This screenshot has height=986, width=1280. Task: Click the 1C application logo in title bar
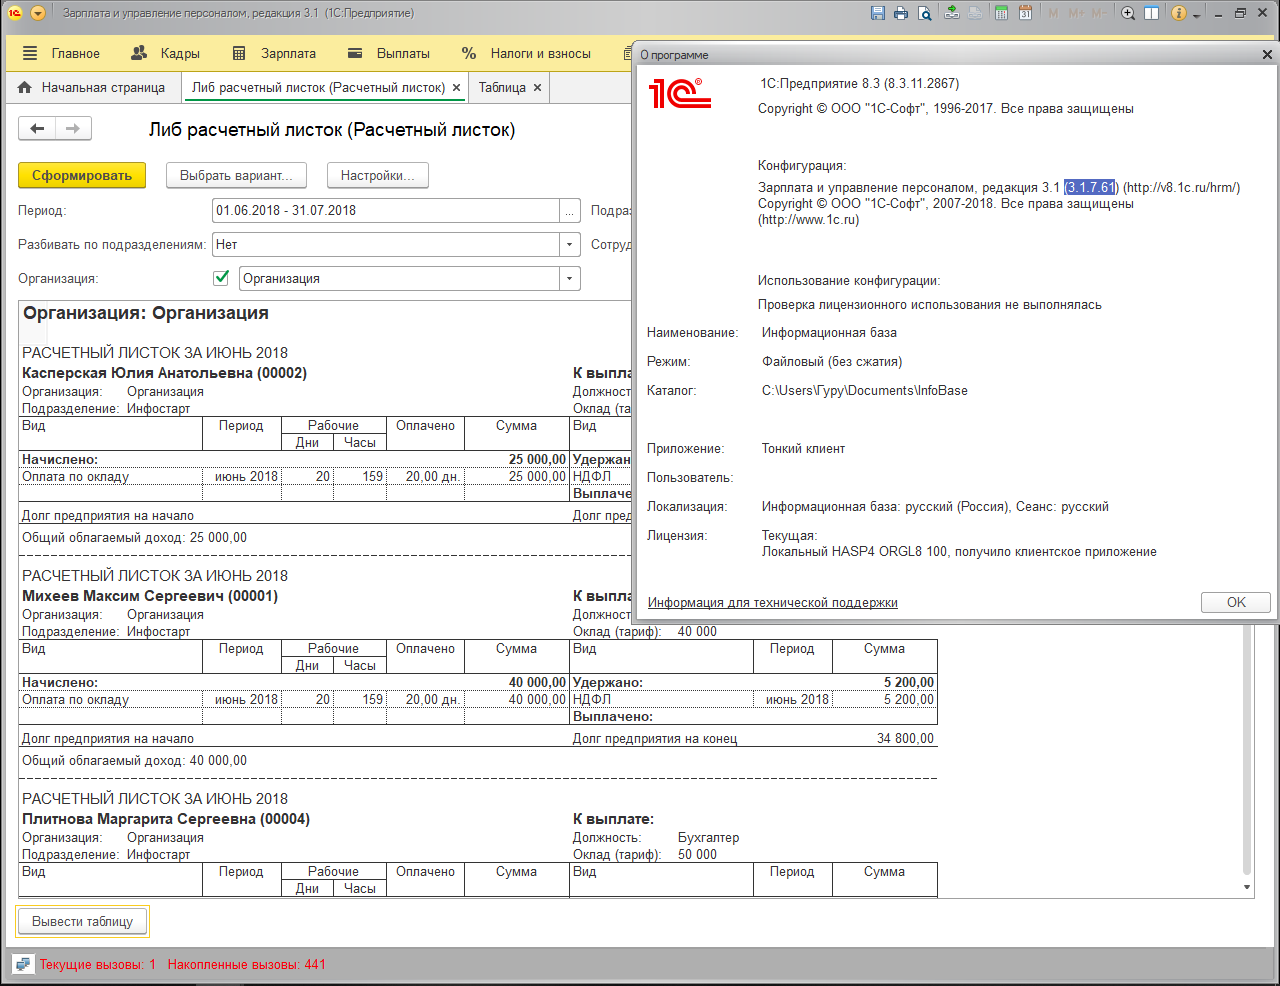15,13
